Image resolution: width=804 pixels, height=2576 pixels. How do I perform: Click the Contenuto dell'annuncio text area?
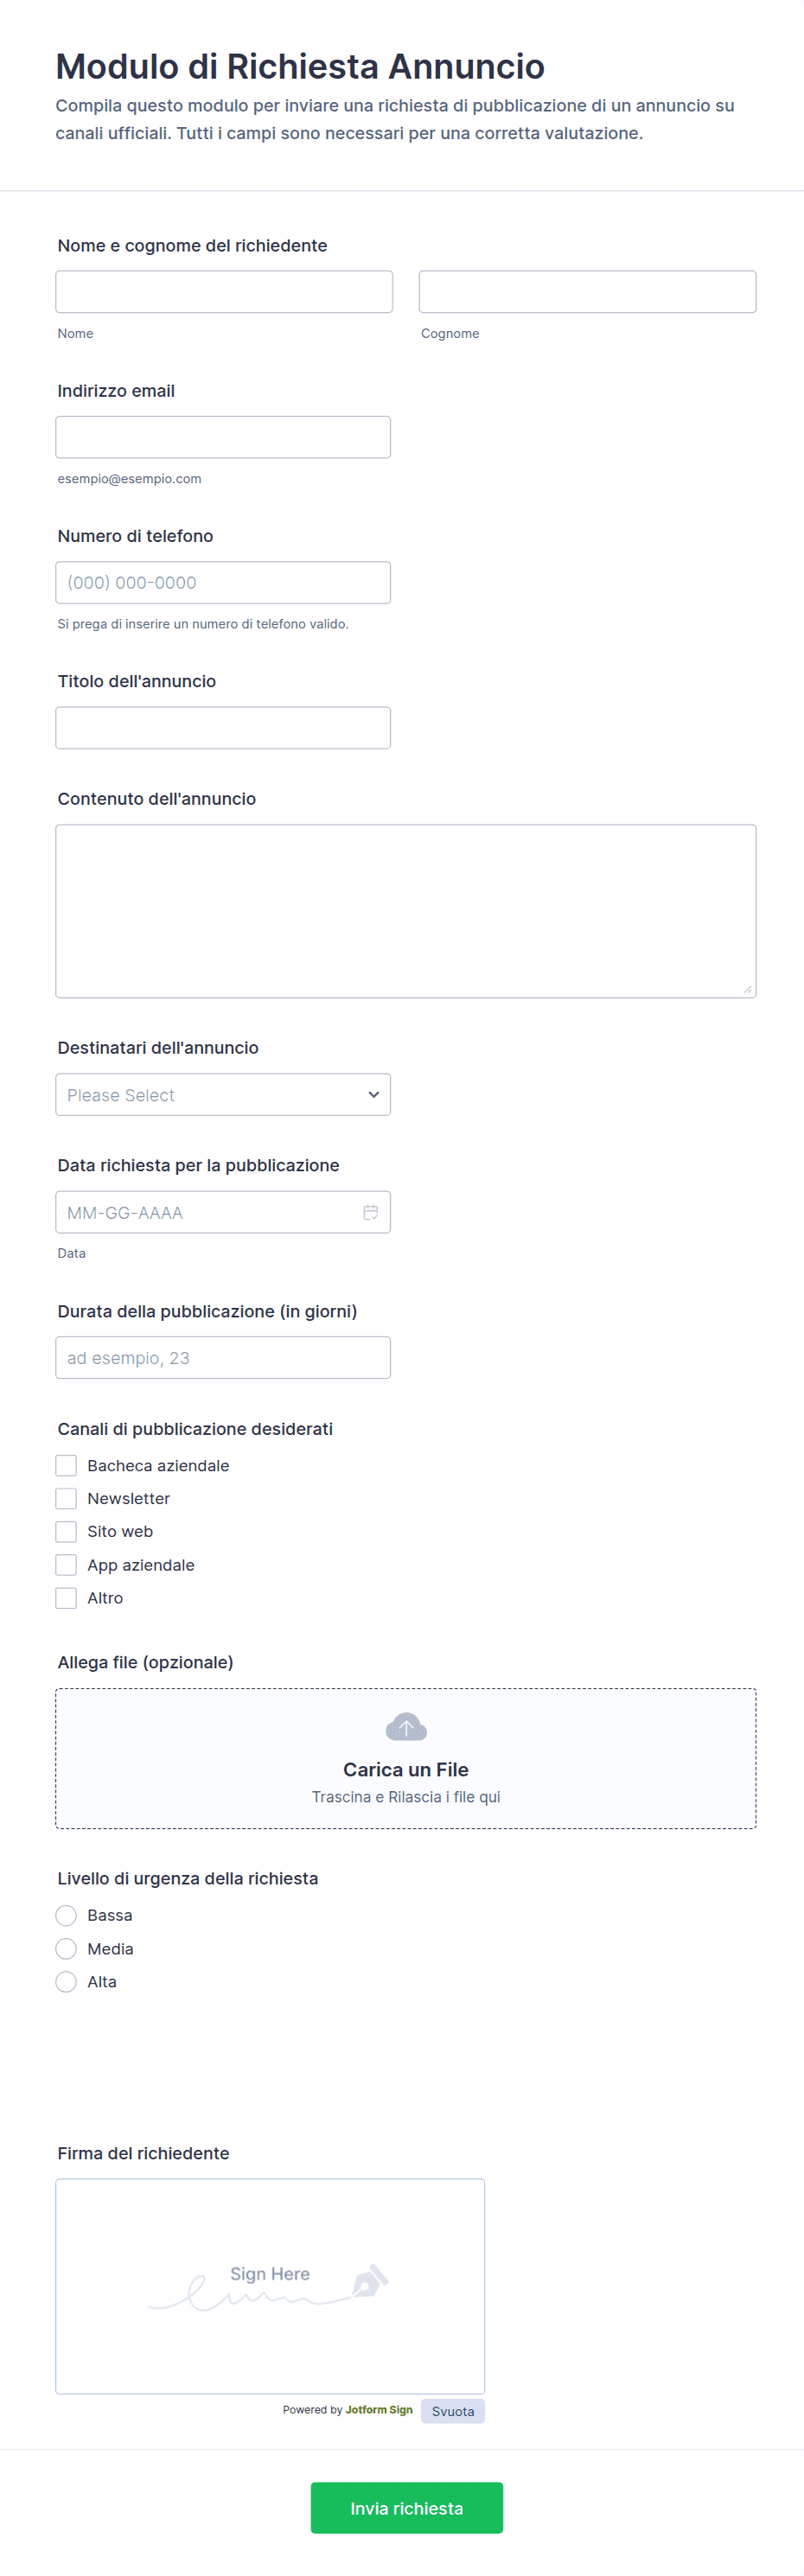coord(406,911)
